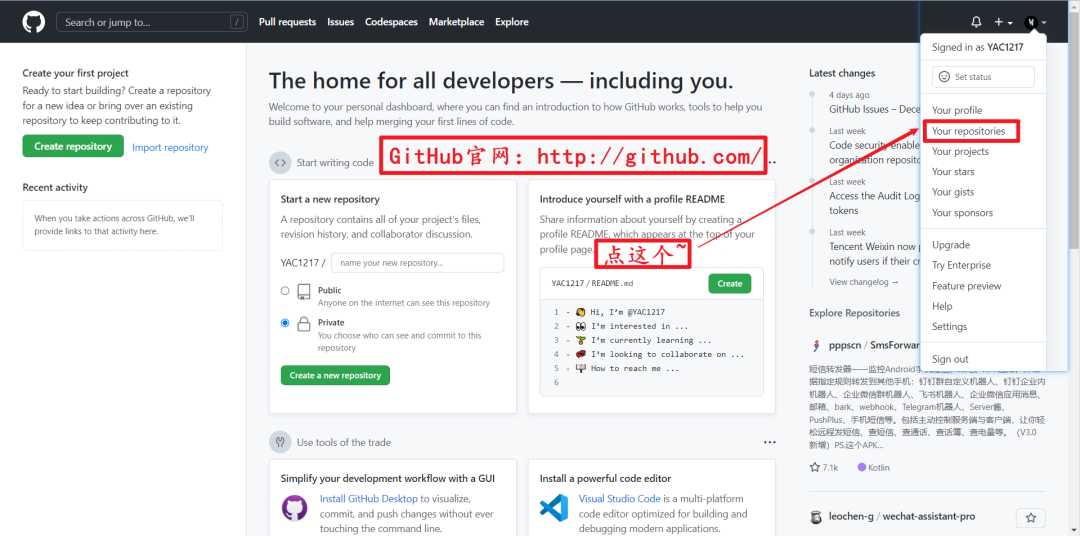Open the notifications bell
Viewport: 1080px width, 536px height.
pos(976,22)
